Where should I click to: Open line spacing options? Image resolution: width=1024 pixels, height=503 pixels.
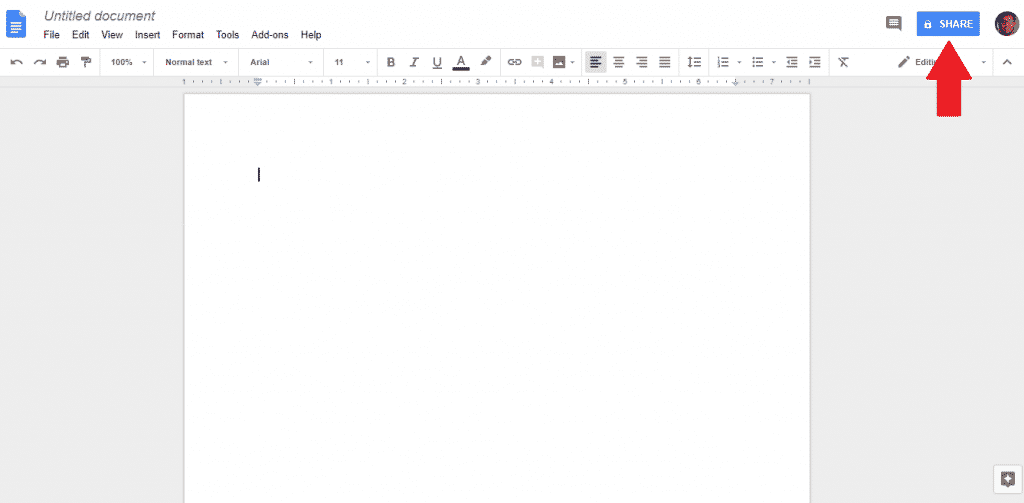pos(694,62)
